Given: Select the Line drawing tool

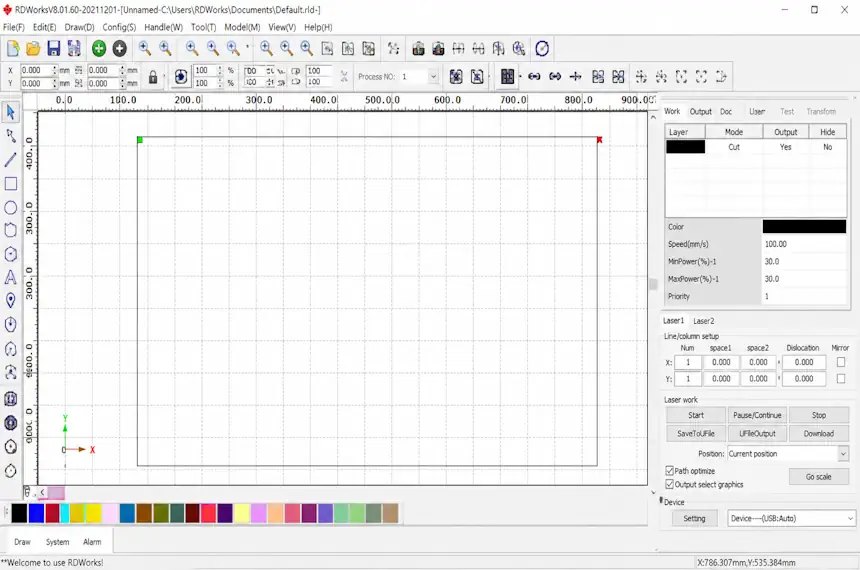Looking at the screenshot, I should [x=10, y=160].
